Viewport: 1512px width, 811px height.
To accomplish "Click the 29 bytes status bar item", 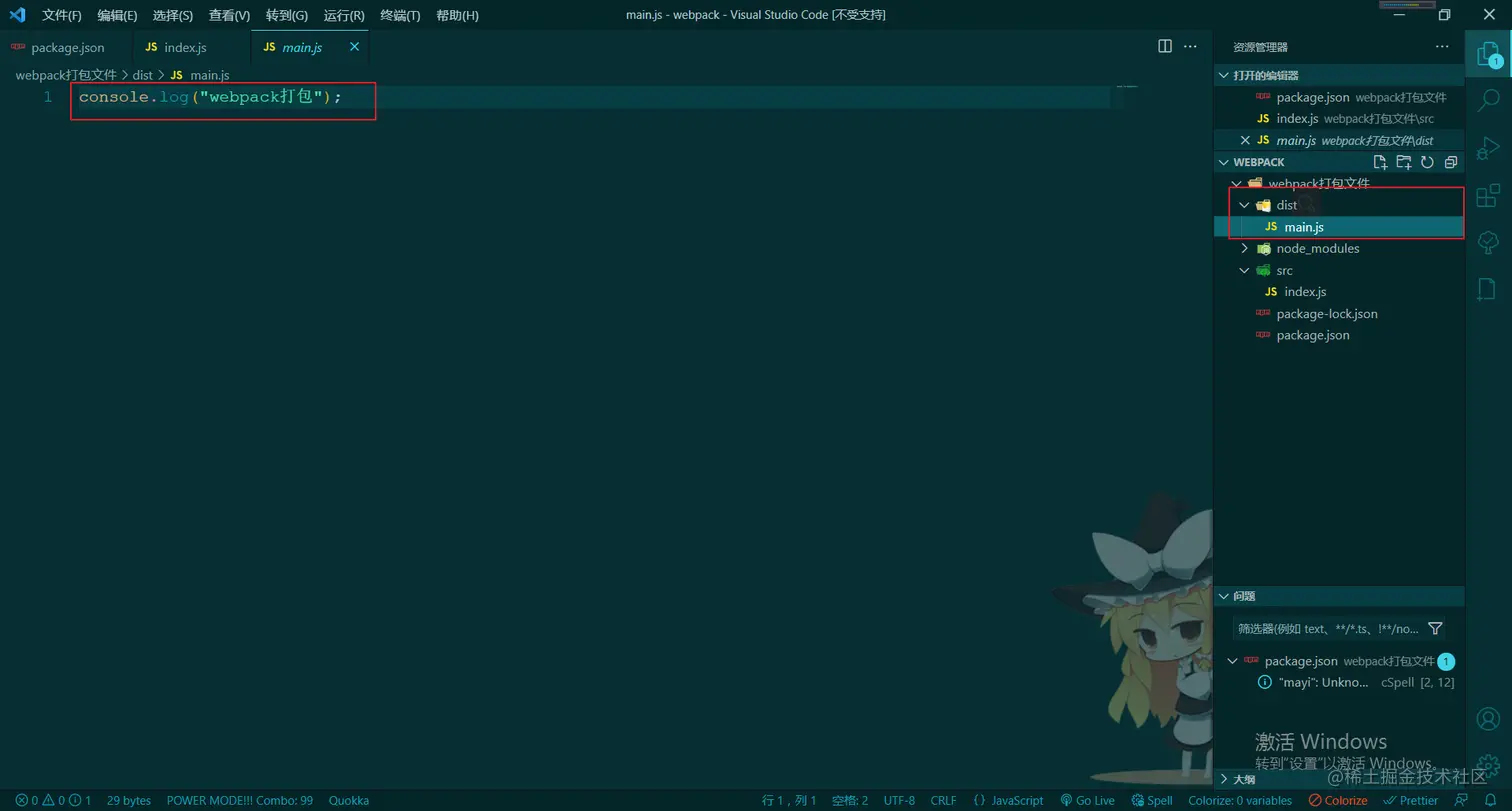I will (129, 800).
